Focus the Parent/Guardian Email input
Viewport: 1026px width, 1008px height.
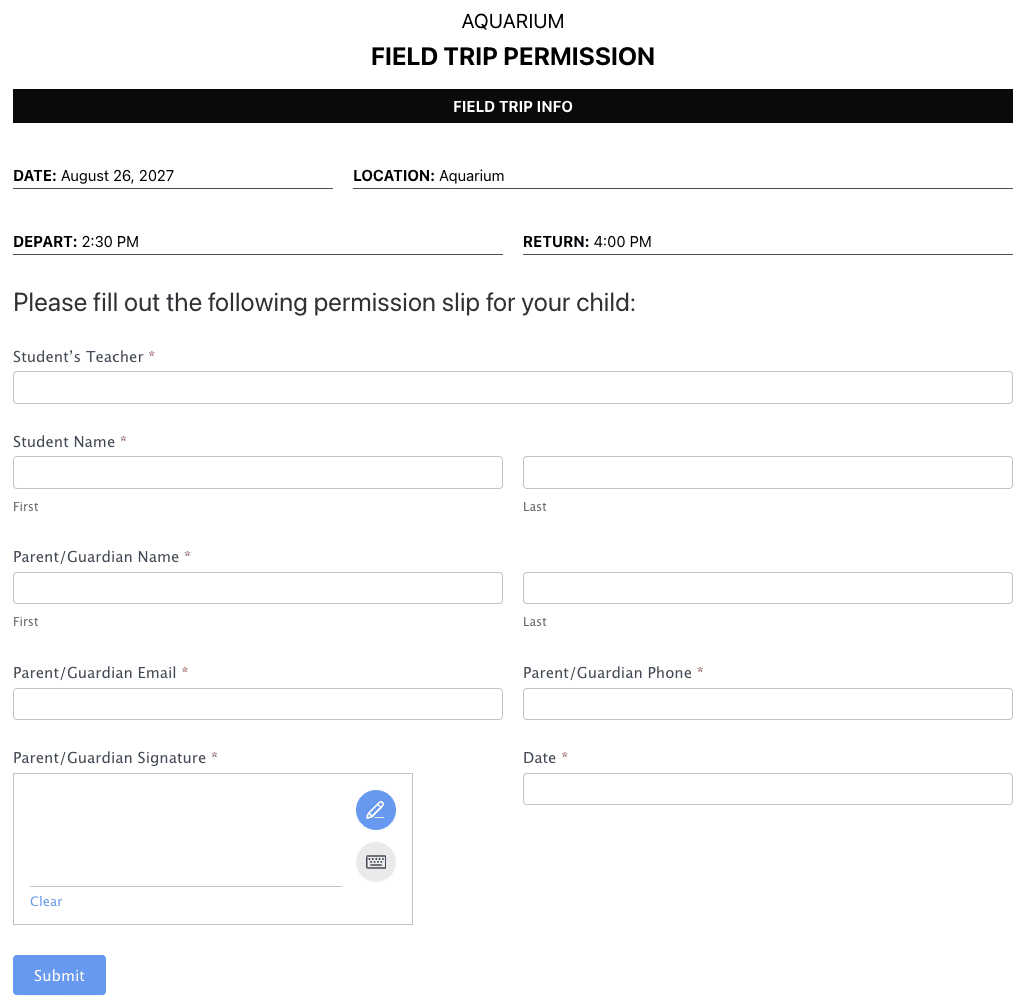pyautogui.click(x=257, y=704)
